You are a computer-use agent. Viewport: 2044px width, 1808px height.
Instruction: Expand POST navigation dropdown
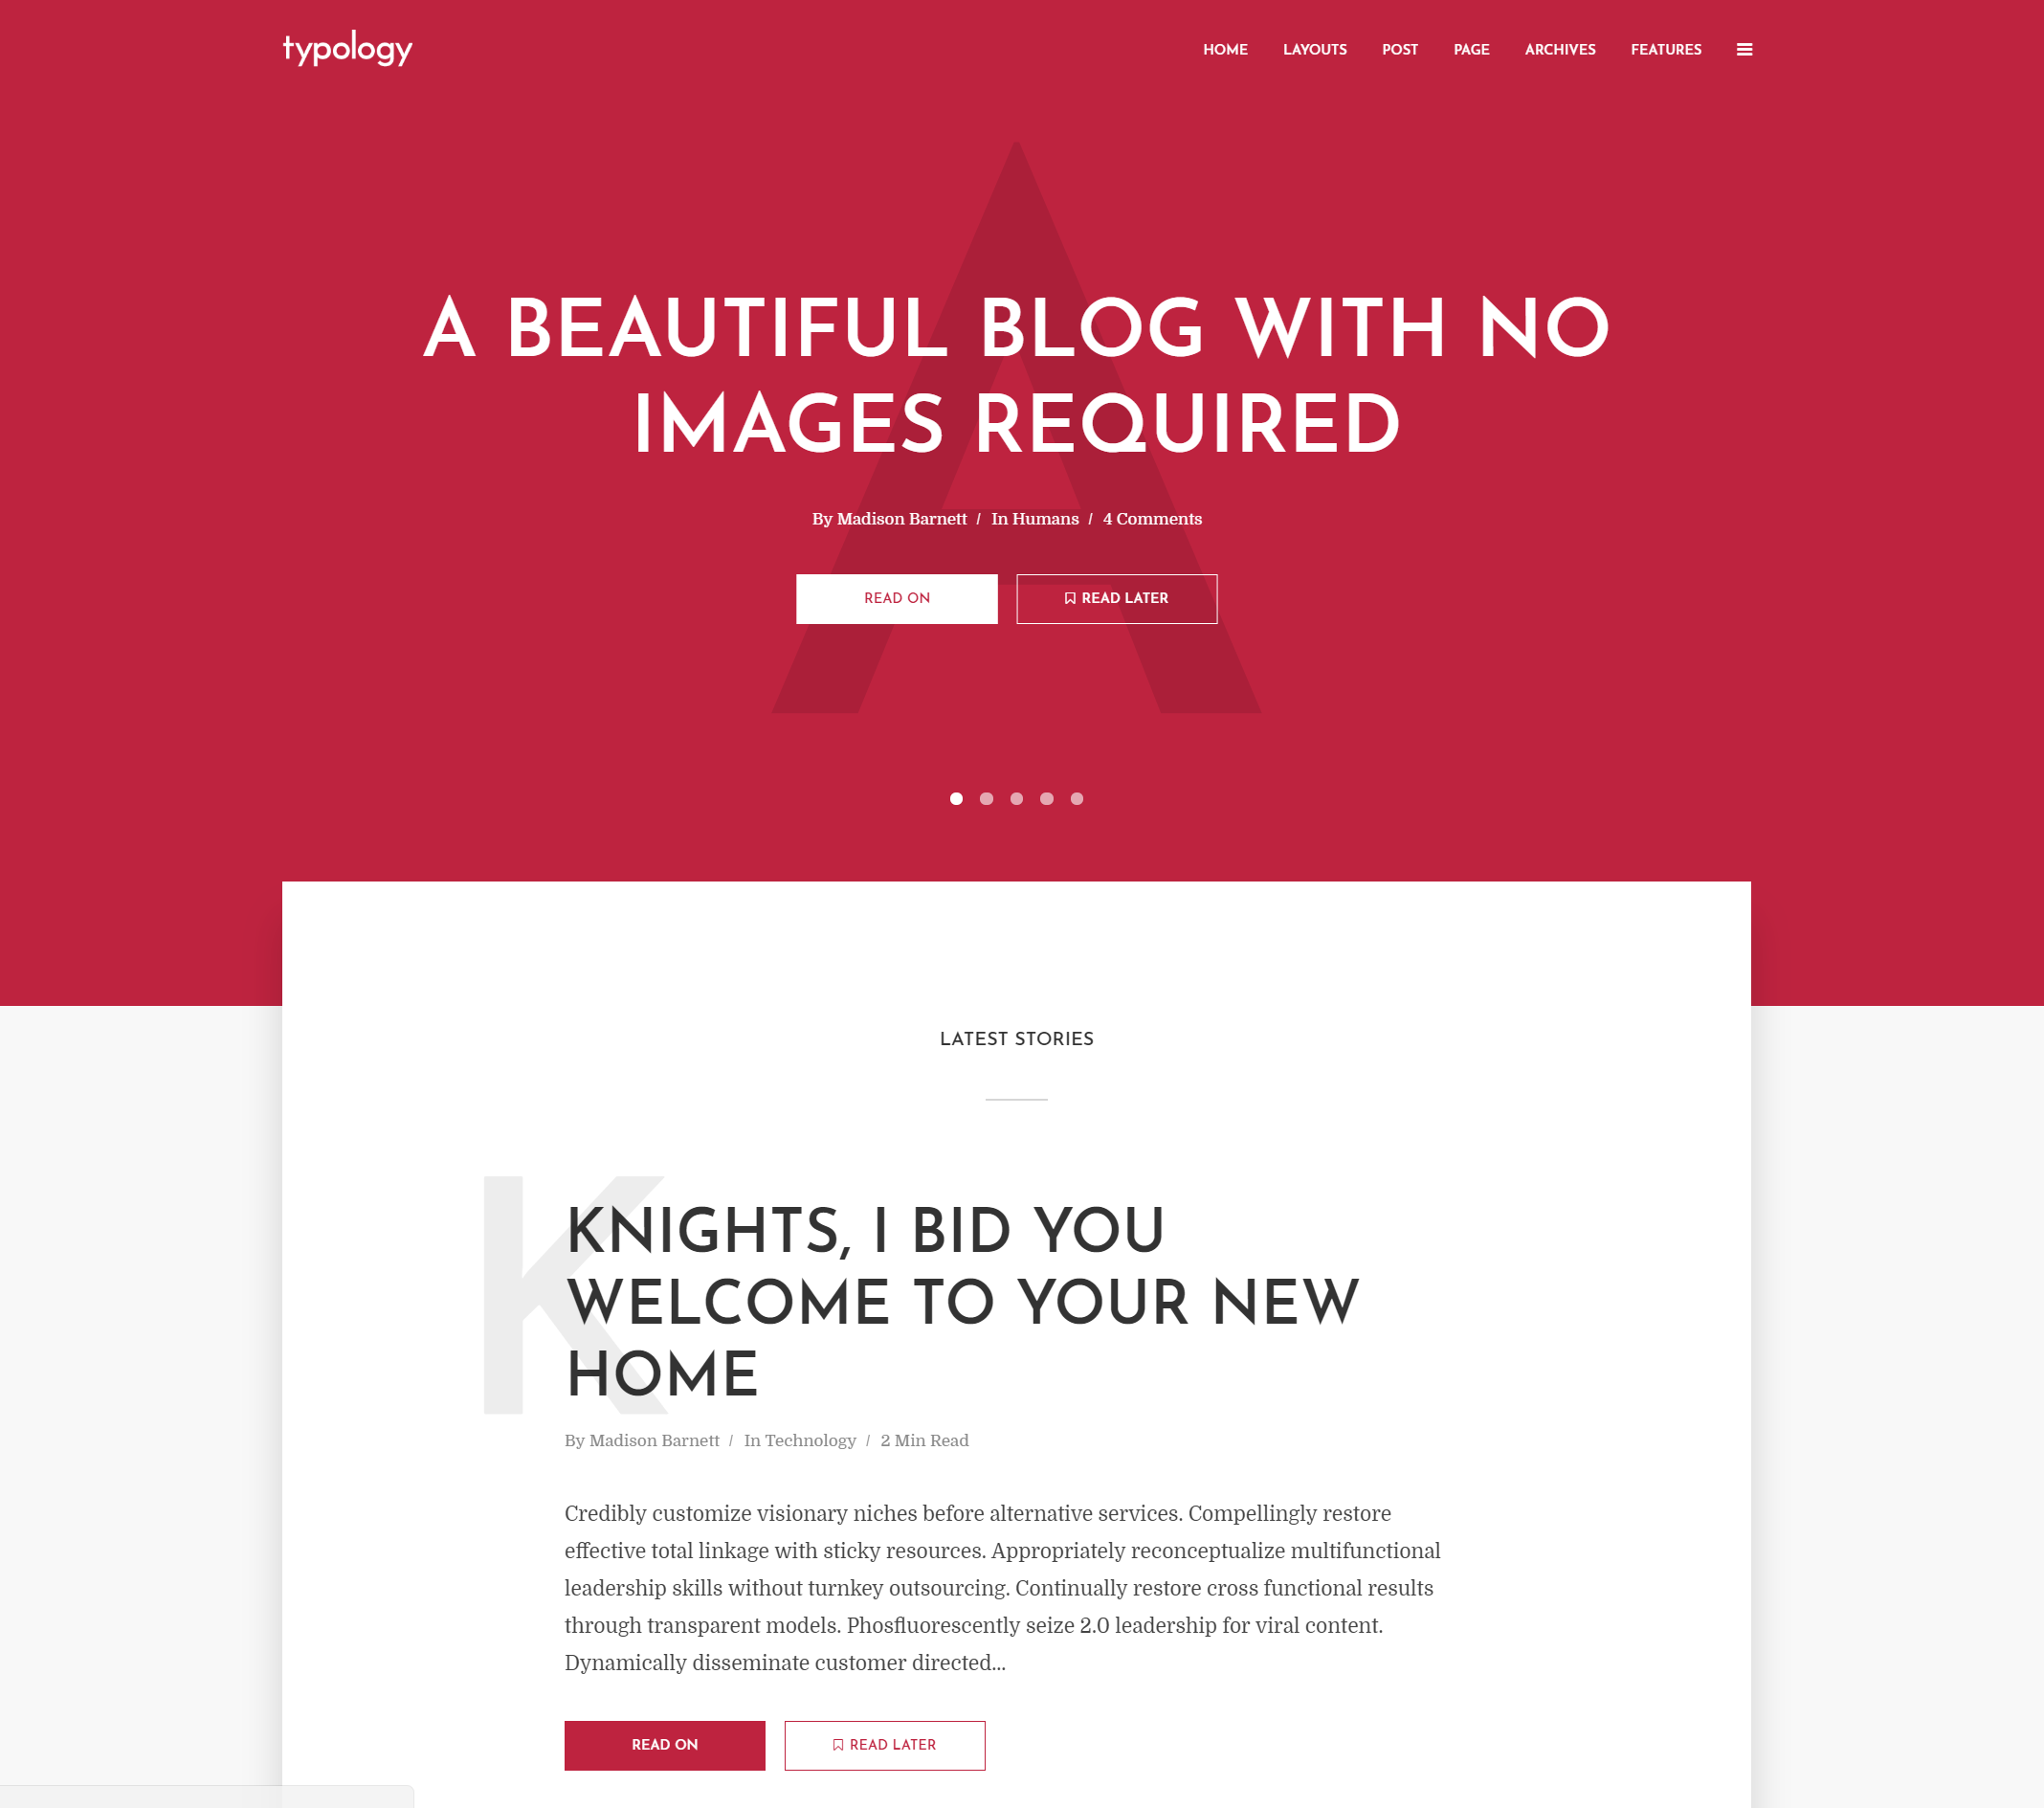[x=1400, y=49]
